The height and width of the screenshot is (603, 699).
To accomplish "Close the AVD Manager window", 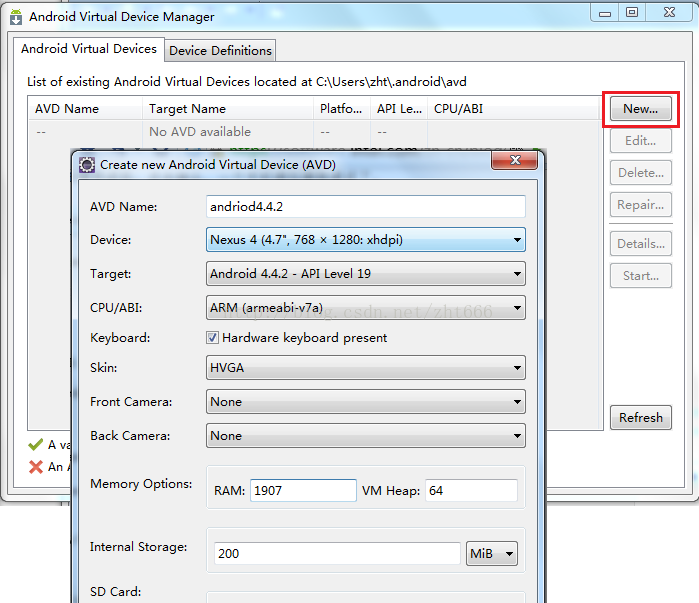I will click(669, 13).
